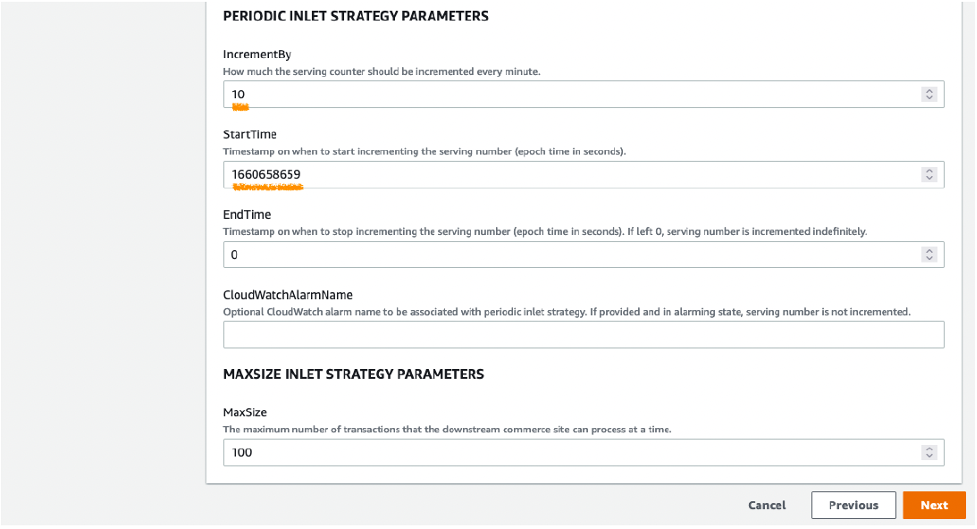
Task: Raise MaxSize with the up arrow
Action: [929, 448]
